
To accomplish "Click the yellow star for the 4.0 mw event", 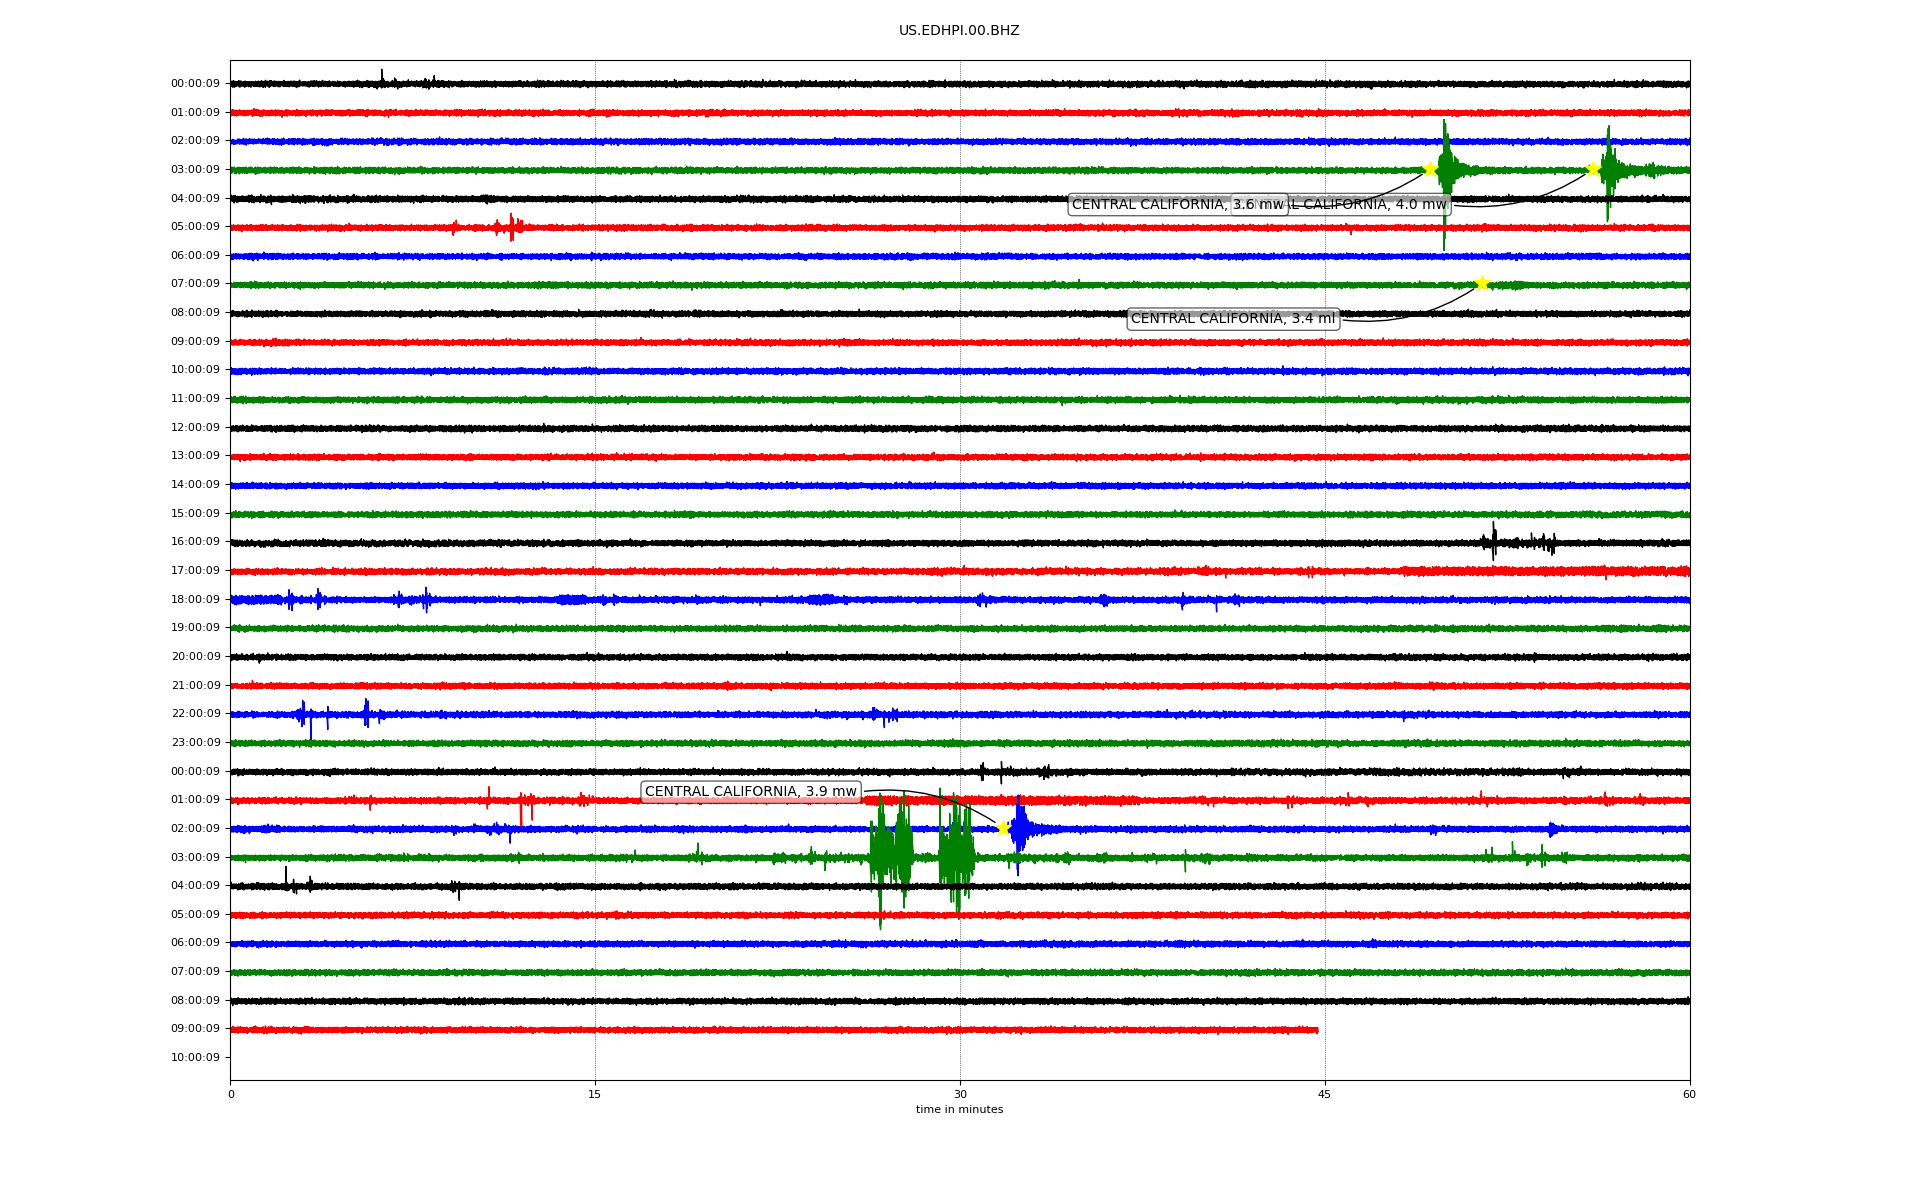I will 1593,169.
